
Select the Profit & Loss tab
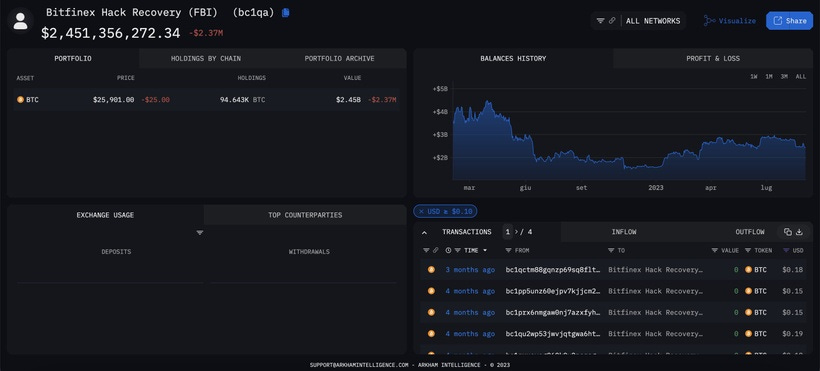point(713,59)
